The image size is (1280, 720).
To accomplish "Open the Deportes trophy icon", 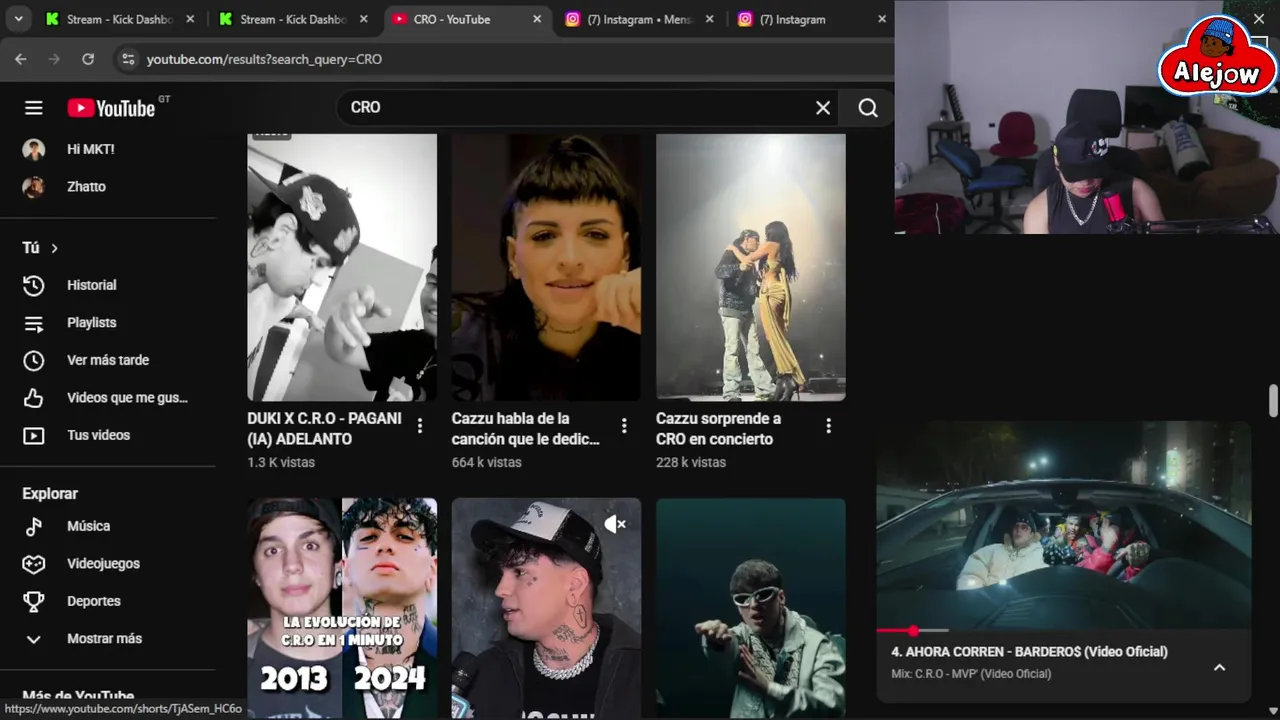I will pyautogui.click(x=34, y=601).
